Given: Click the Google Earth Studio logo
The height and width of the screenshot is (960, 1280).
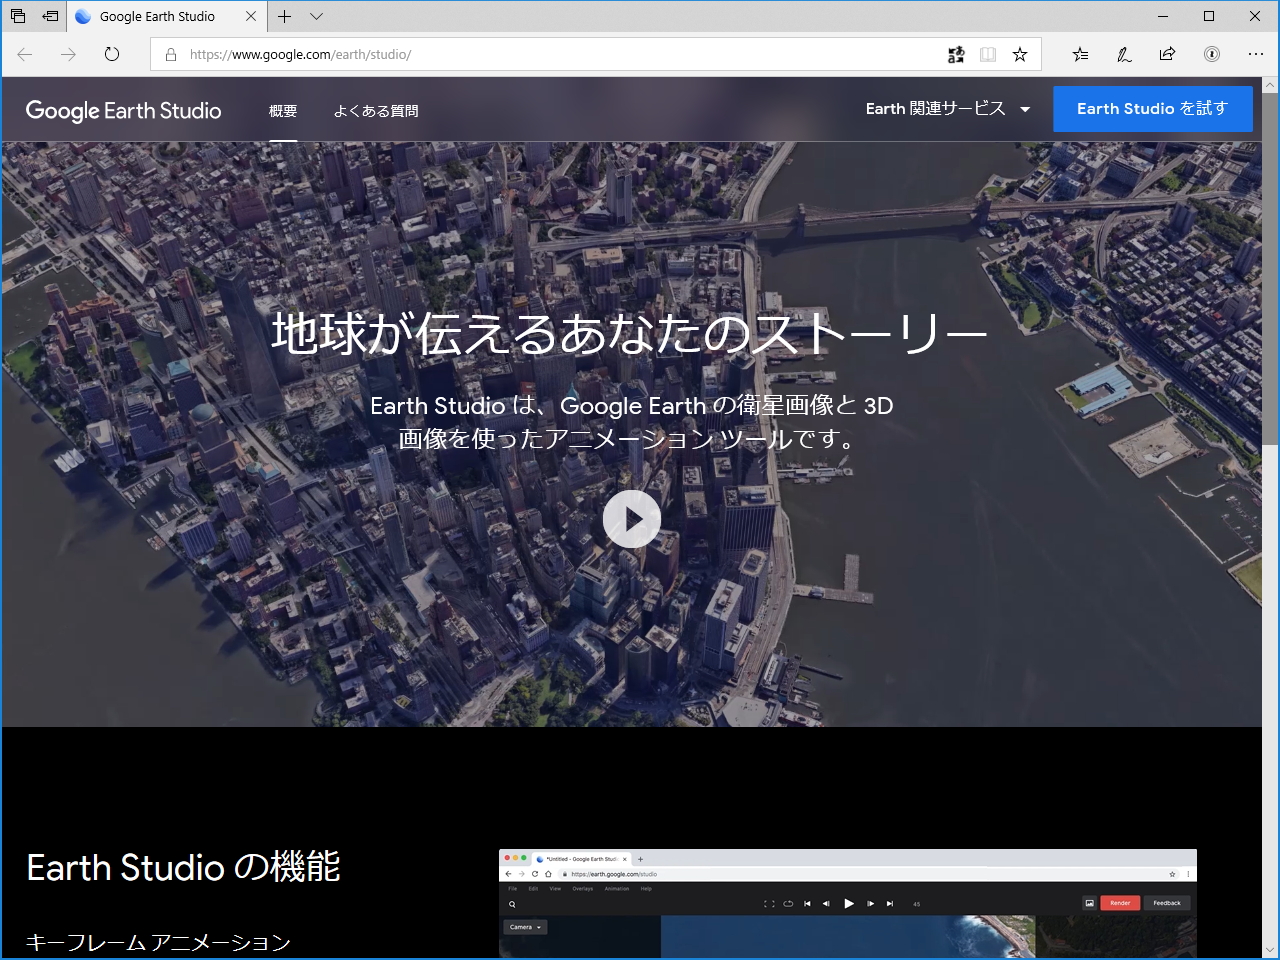Looking at the screenshot, I should point(123,110).
